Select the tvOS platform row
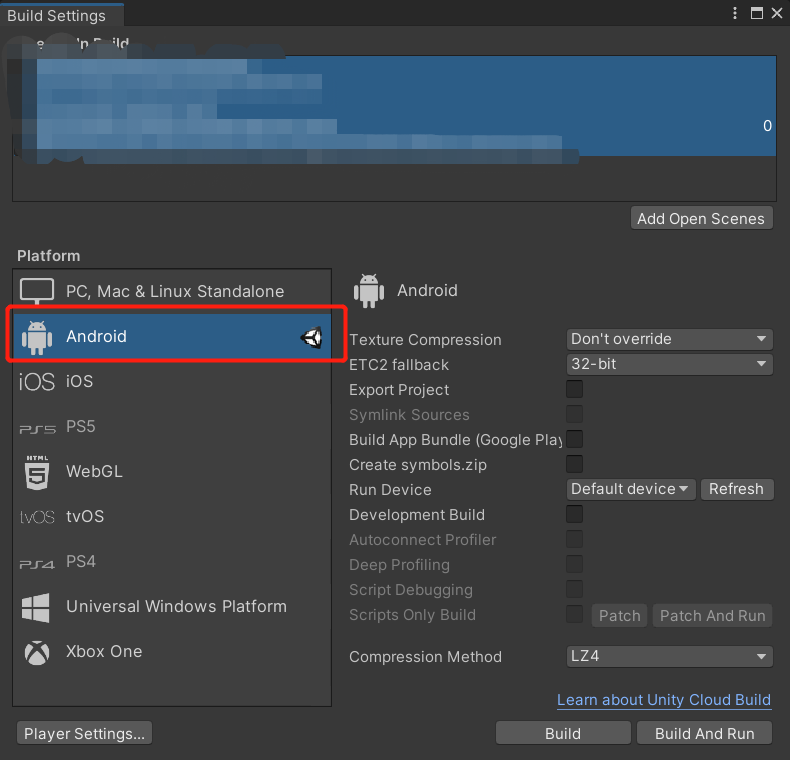The width and height of the screenshot is (790, 760). tap(172, 517)
